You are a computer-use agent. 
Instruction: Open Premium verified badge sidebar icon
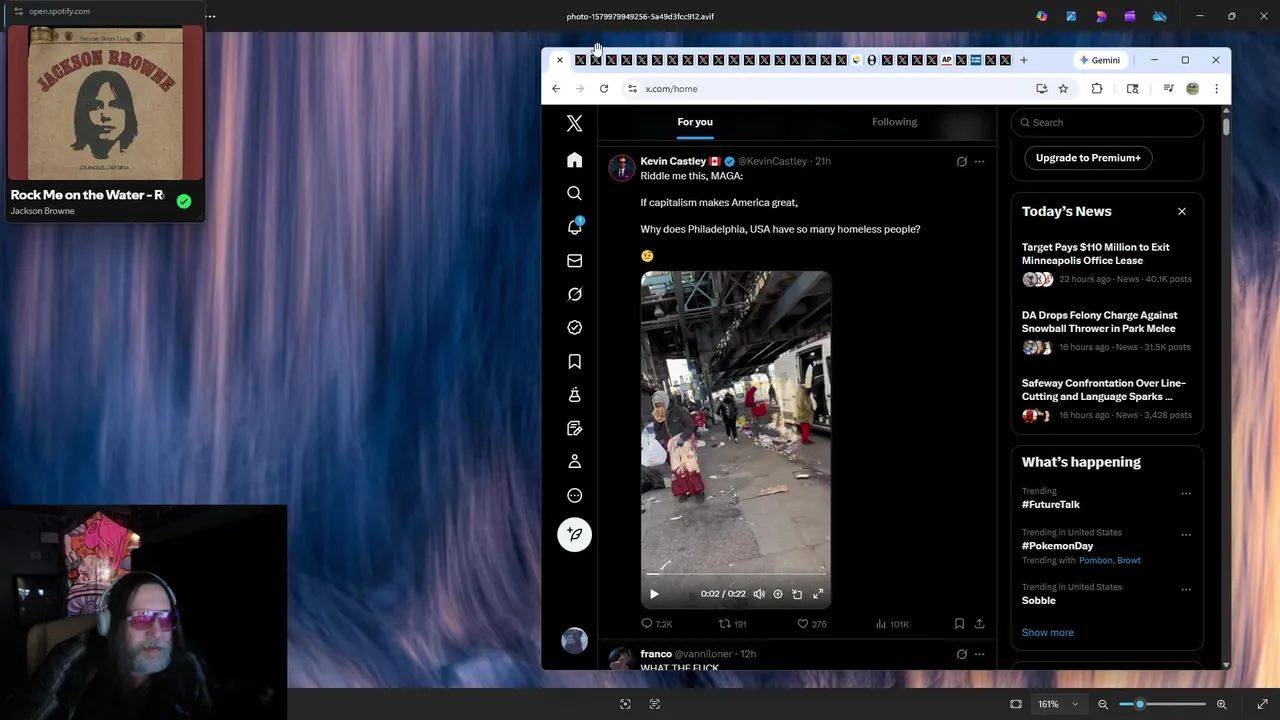tap(574, 327)
